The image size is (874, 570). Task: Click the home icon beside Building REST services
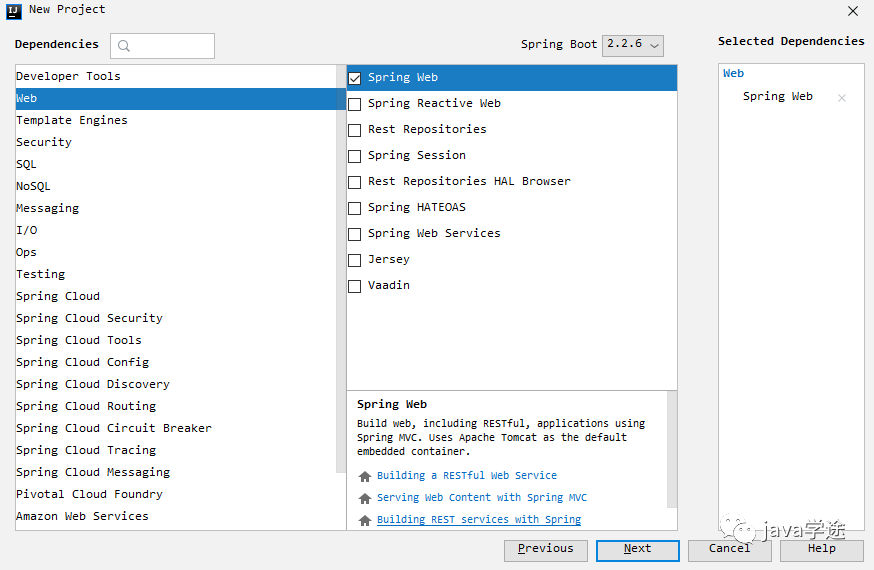pyautogui.click(x=365, y=520)
